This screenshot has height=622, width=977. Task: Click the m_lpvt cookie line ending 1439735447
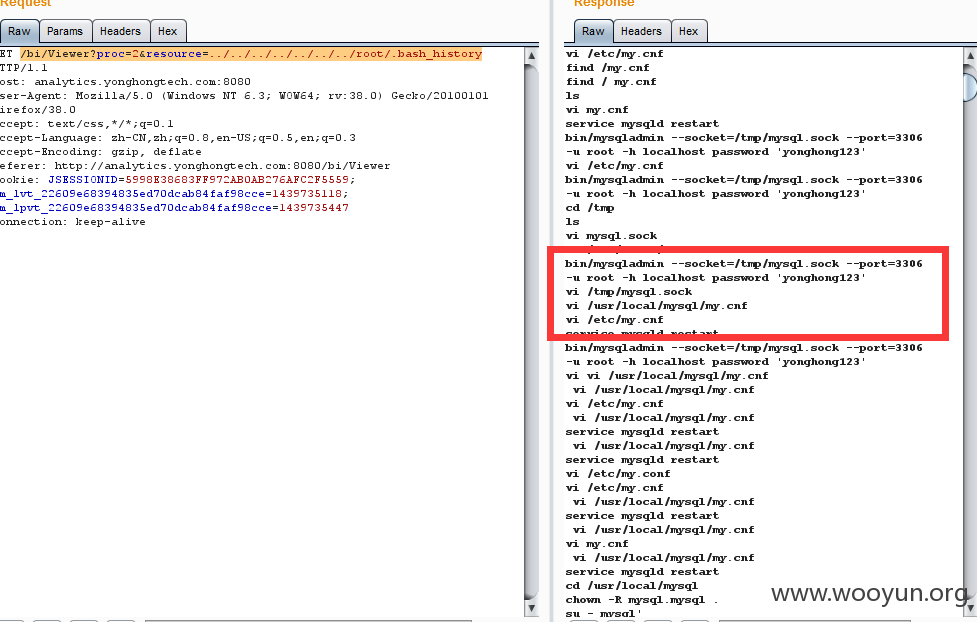point(174,208)
